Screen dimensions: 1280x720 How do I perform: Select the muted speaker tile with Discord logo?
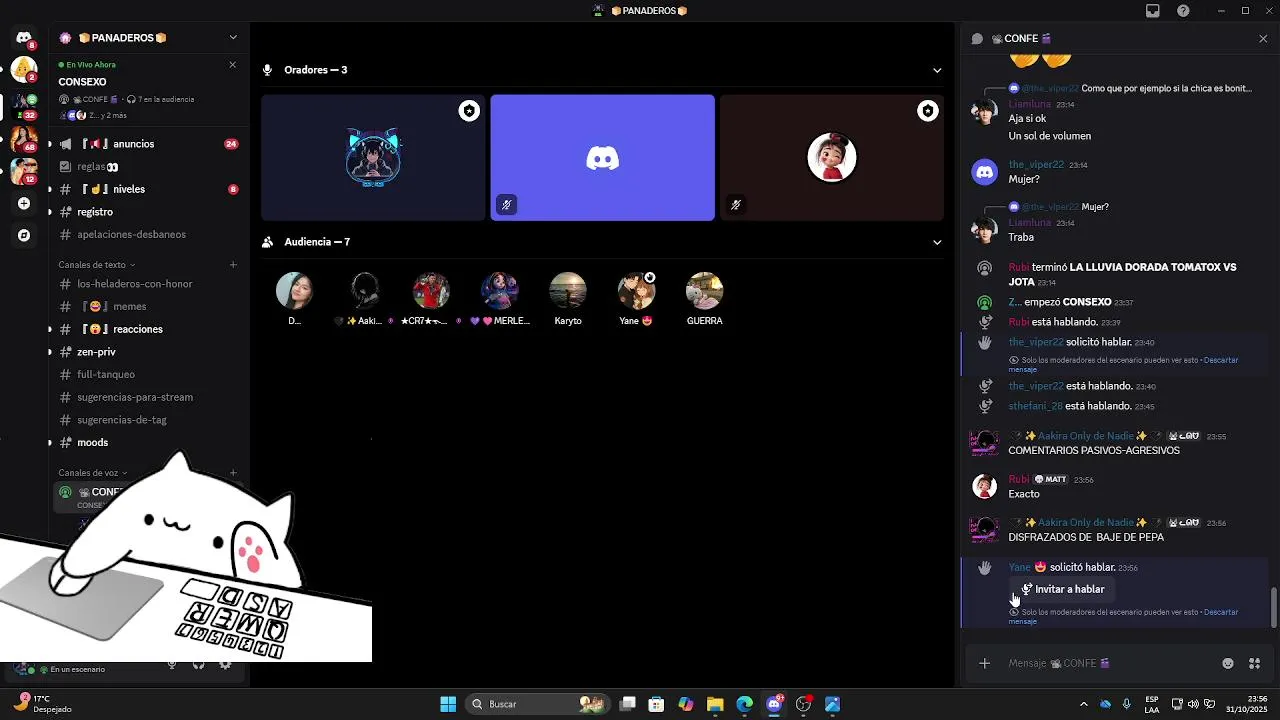[x=602, y=157]
